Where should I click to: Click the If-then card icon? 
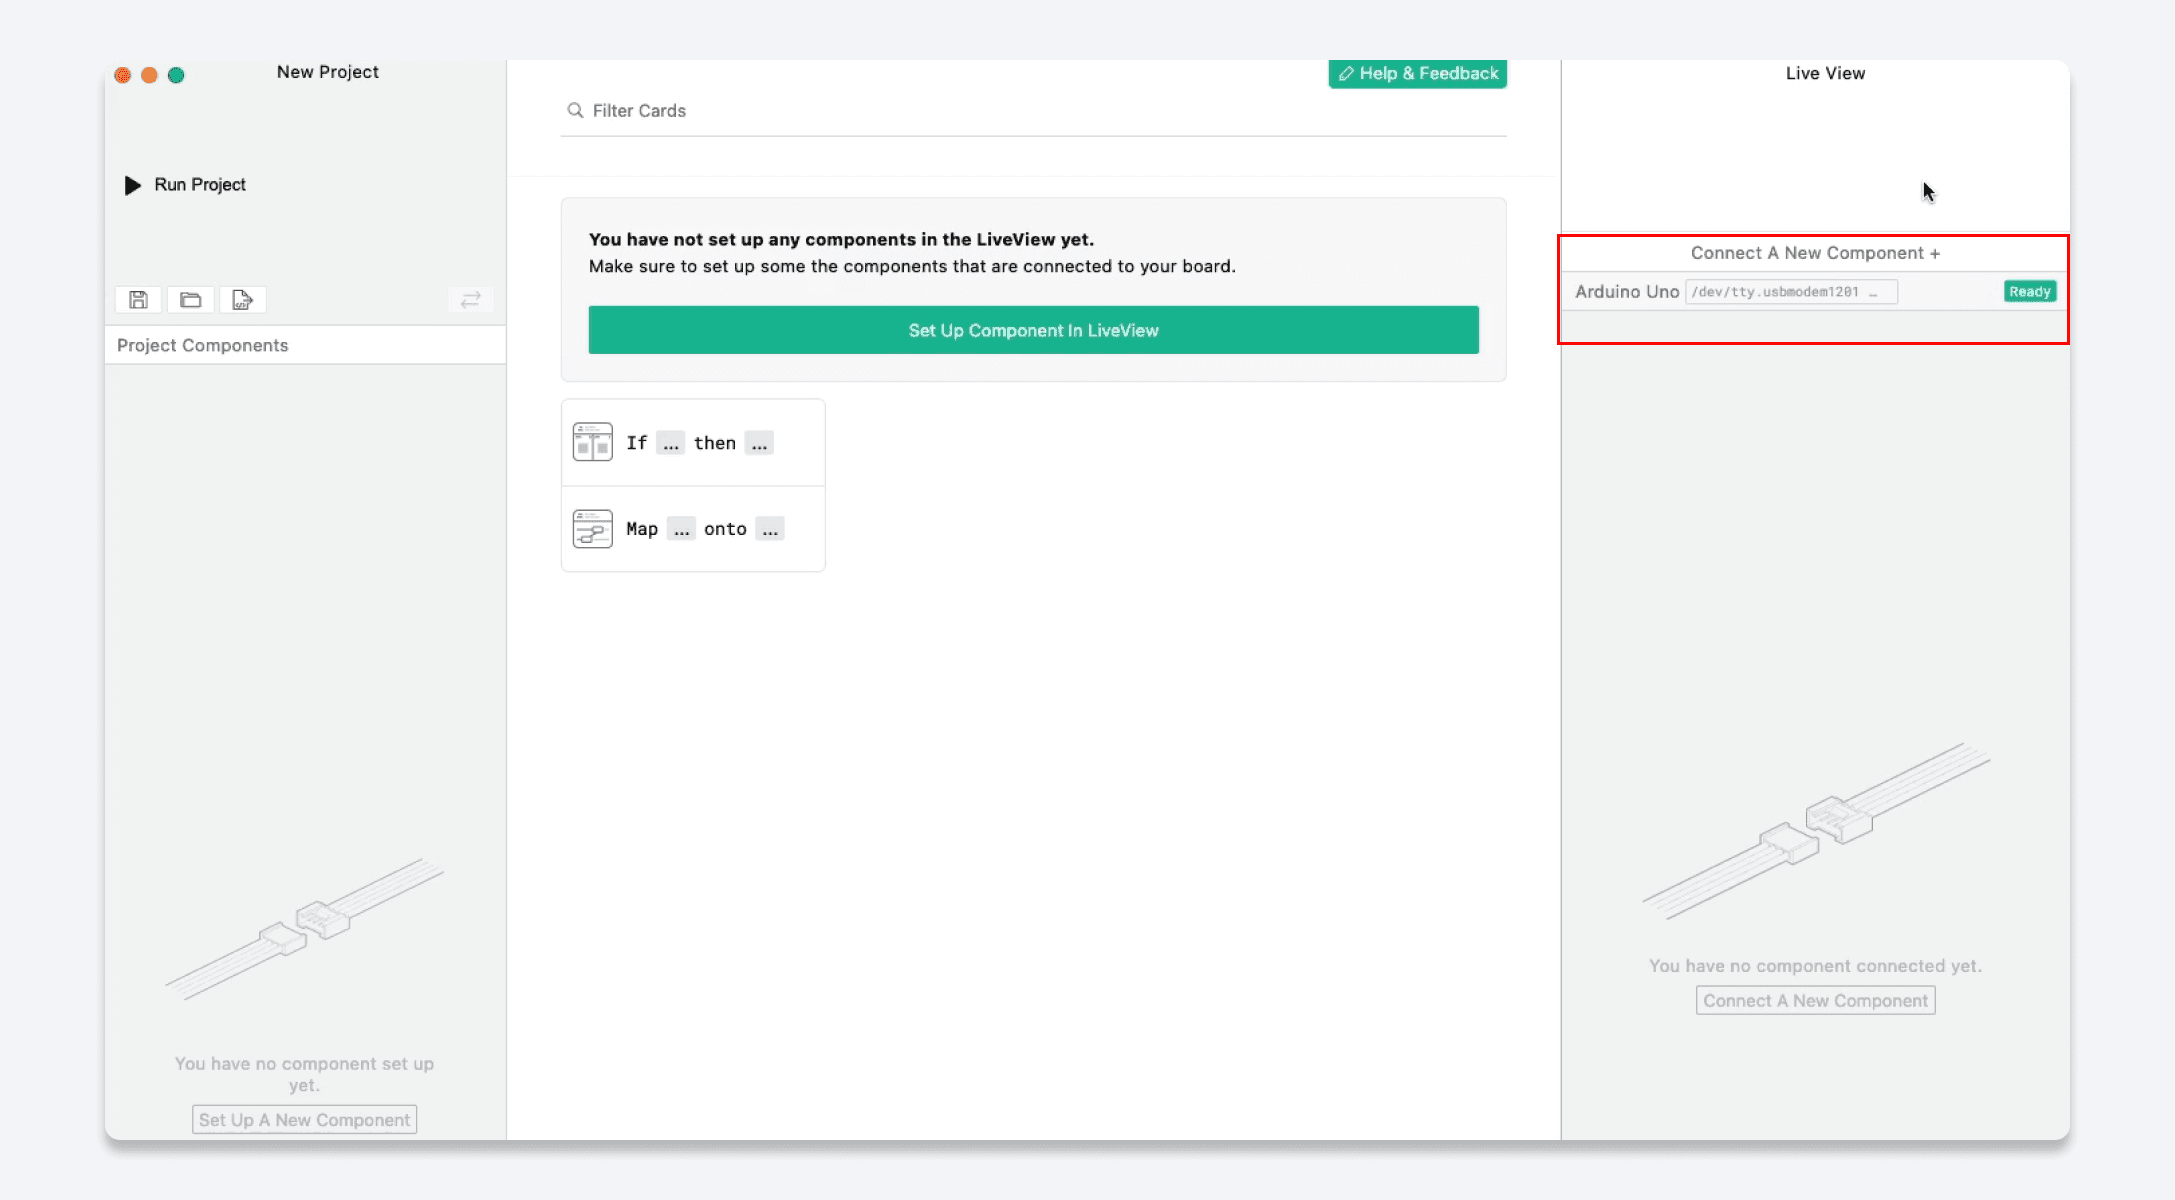592,442
